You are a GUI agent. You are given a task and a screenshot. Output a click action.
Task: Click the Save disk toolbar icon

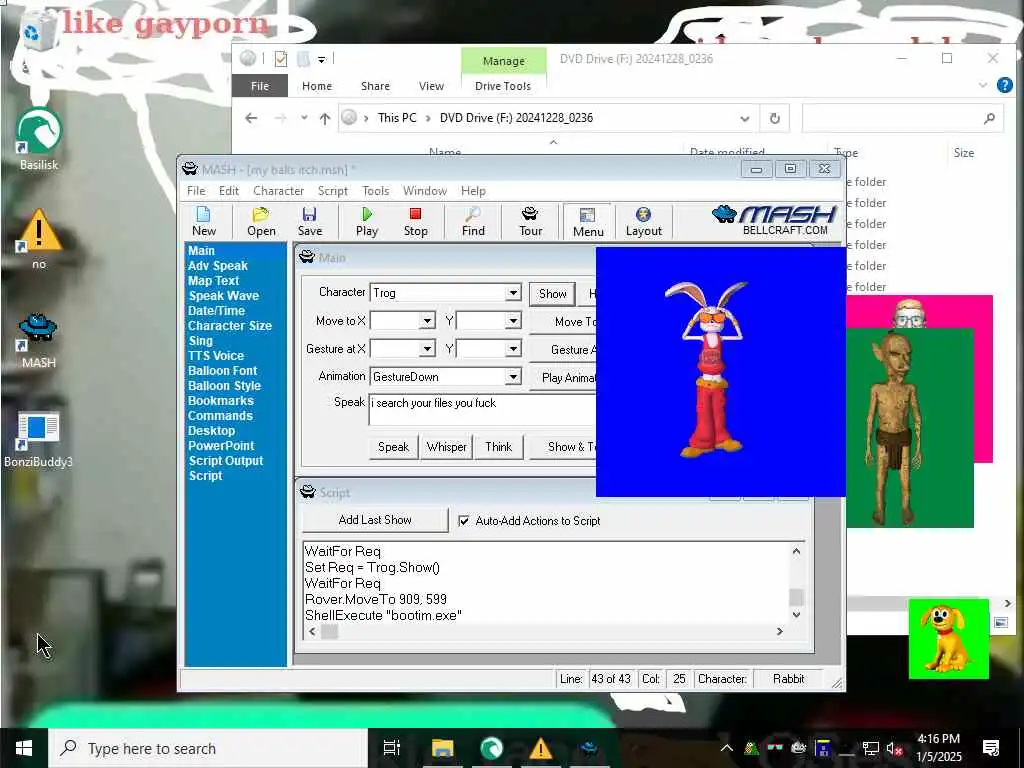pyautogui.click(x=310, y=221)
